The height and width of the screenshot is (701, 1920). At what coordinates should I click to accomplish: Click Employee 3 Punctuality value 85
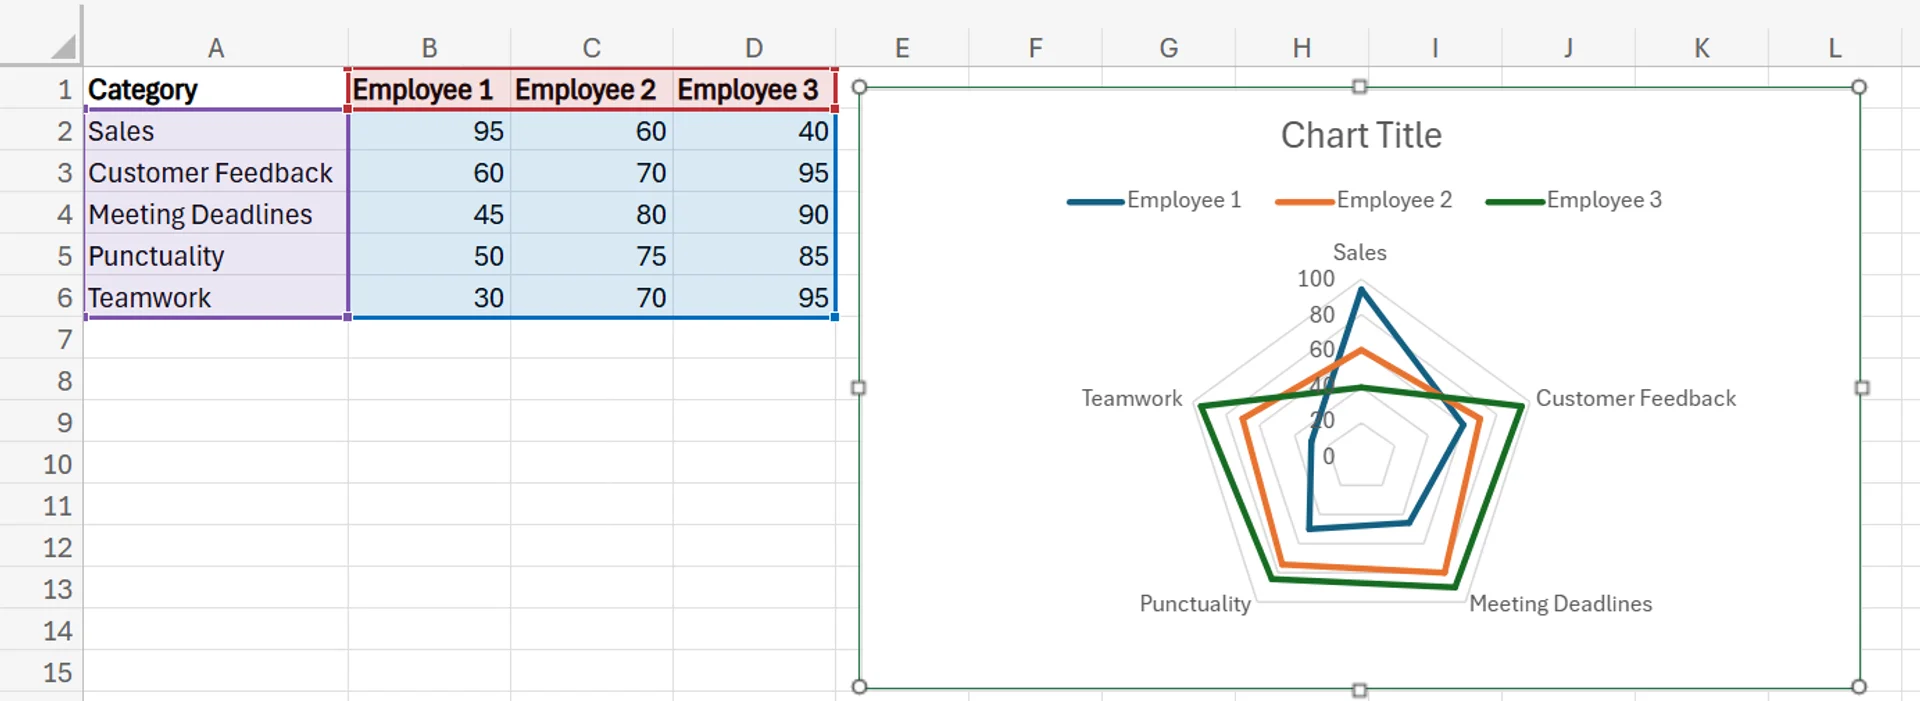point(754,256)
